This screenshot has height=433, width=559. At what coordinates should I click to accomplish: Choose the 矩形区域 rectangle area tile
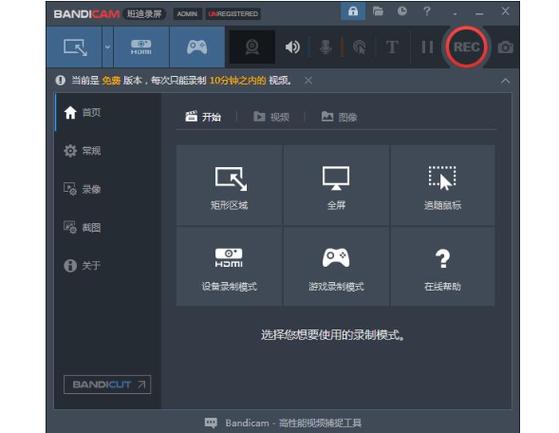click(x=229, y=185)
